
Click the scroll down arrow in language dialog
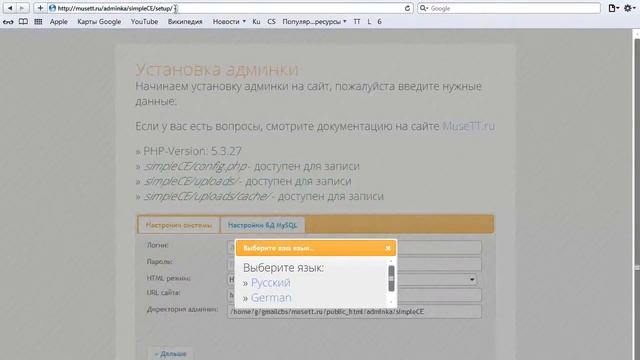[391, 302]
